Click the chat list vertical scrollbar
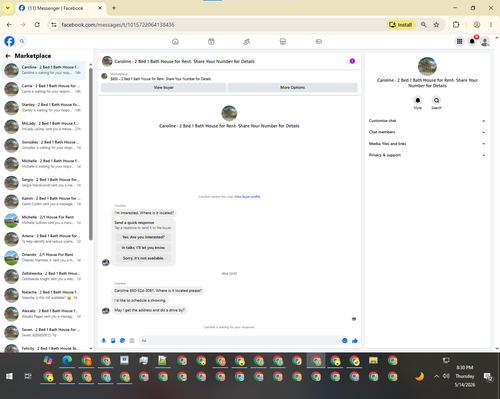Viewport: 500px width, 399px height. (x=91, y=153)
